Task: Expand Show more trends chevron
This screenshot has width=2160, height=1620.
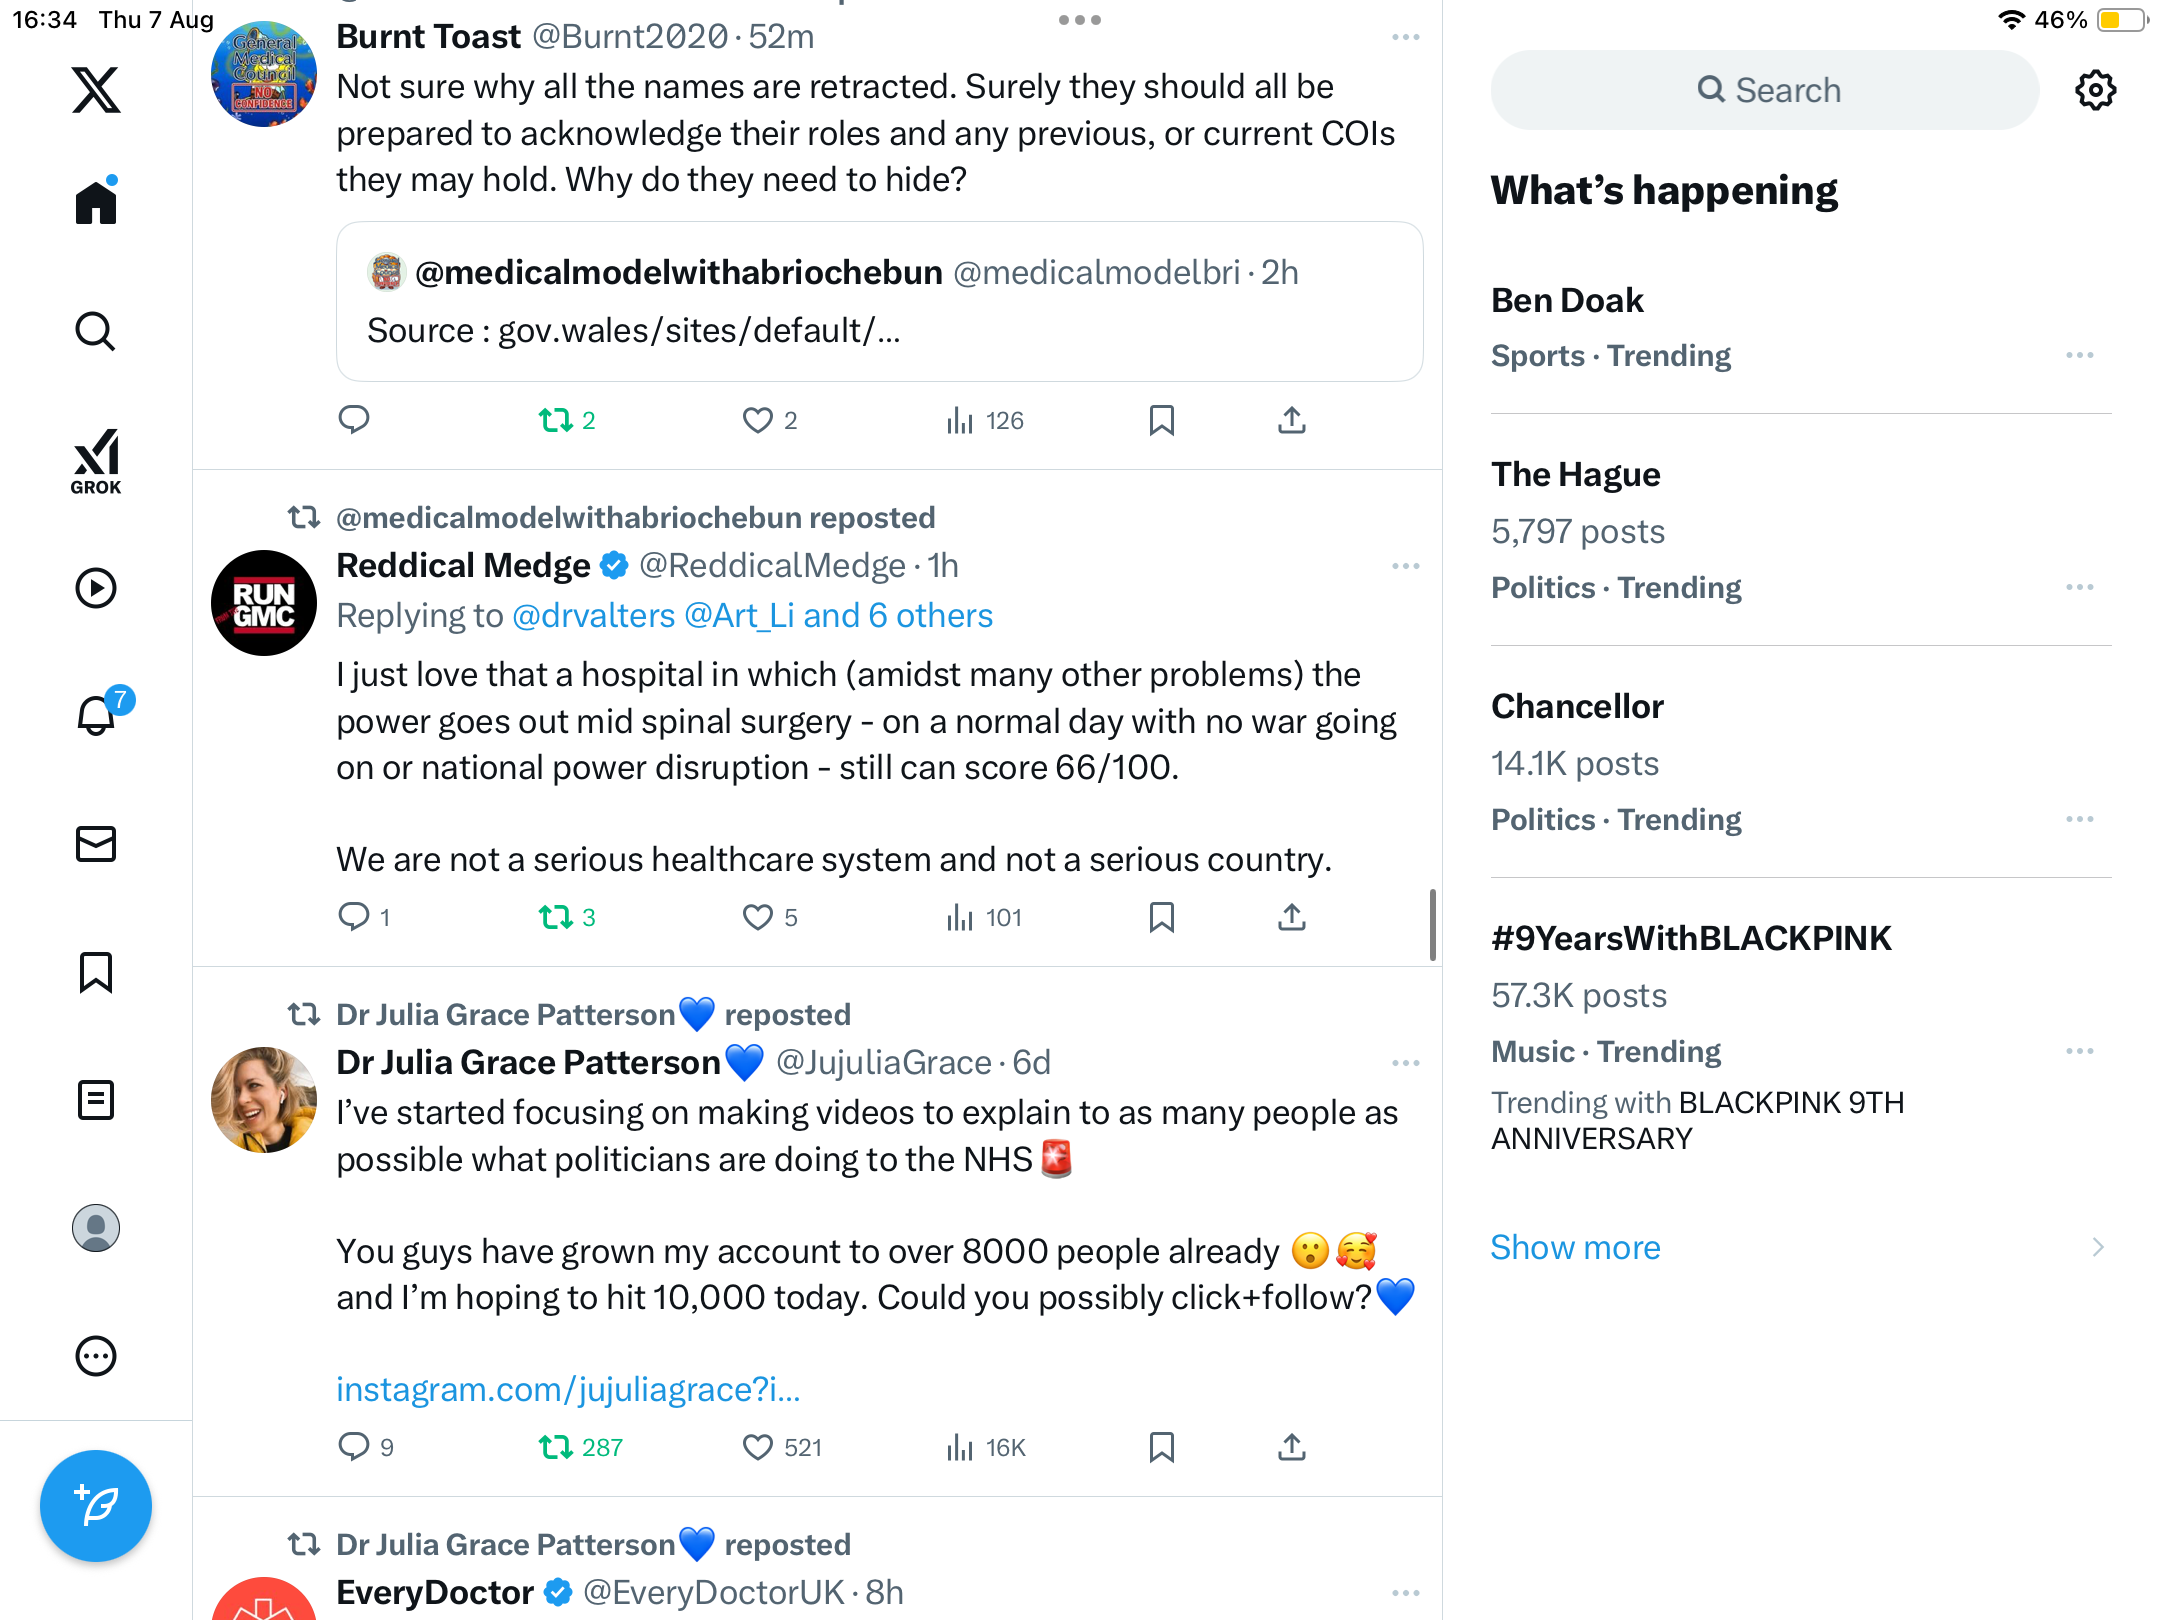Action: pos(2097,1247)
